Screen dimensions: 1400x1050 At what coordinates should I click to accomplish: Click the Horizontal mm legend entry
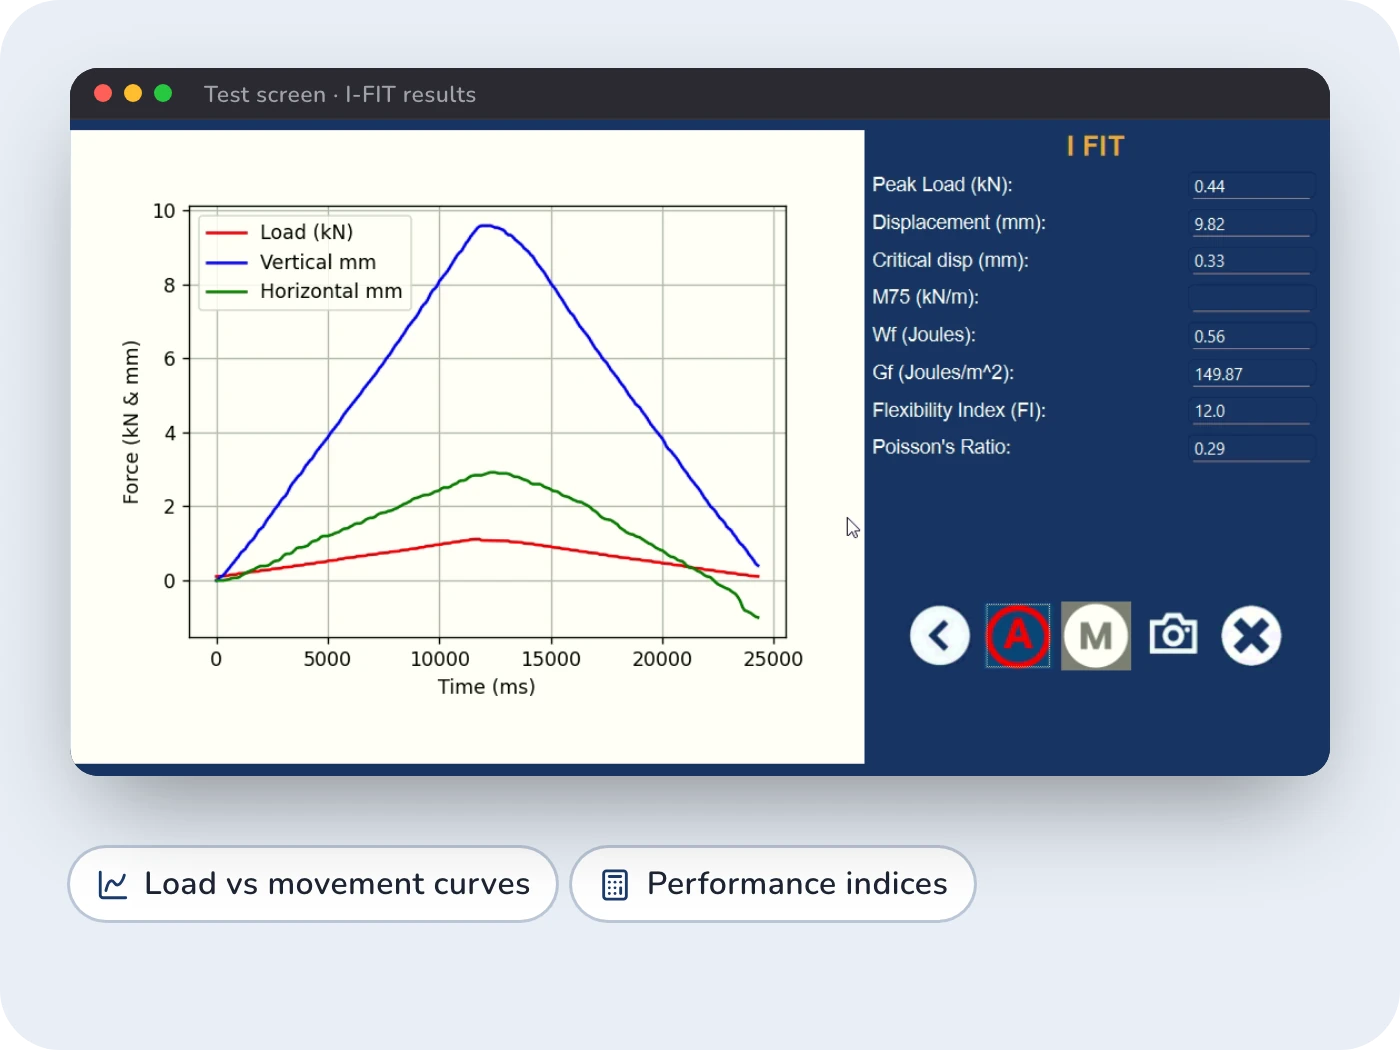(x=304, y=291)
